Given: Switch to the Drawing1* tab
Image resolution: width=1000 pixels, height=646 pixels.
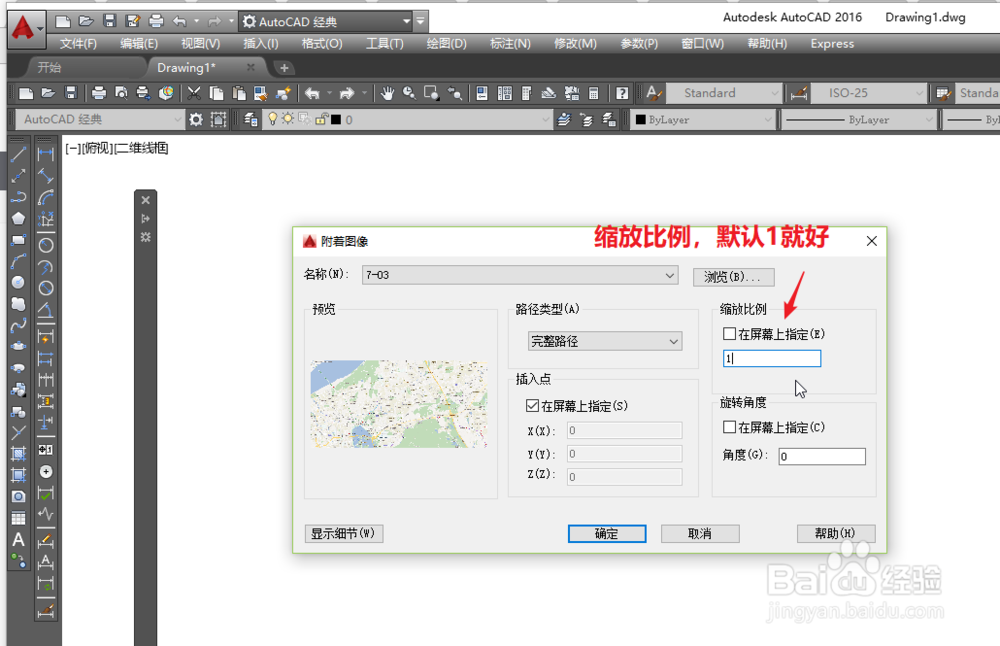Looking at the screenshot, I should point(186,67).
